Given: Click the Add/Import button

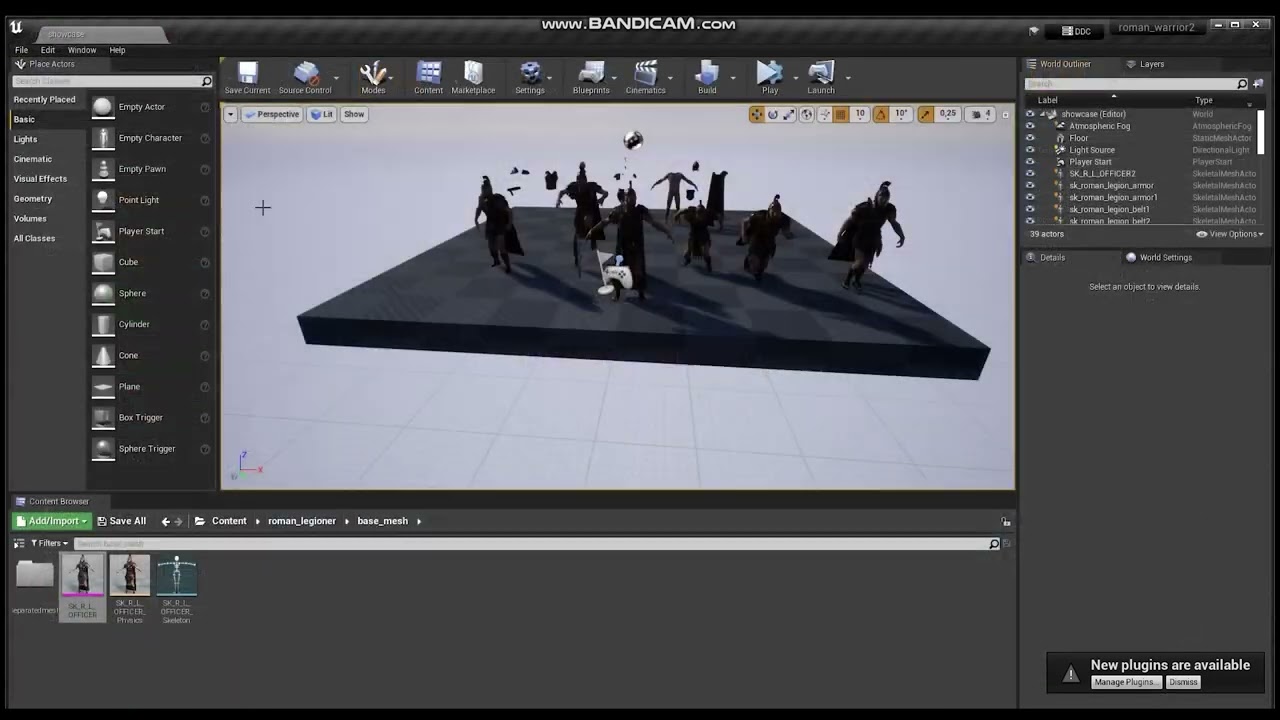Looking at the screenshot, I should click(x=52, y=521).
